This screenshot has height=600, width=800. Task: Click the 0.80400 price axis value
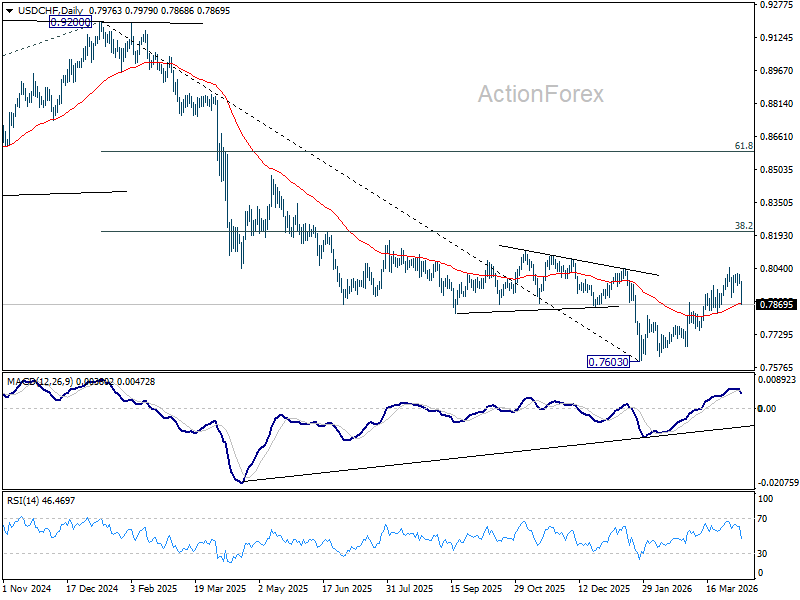pos(777,268)
